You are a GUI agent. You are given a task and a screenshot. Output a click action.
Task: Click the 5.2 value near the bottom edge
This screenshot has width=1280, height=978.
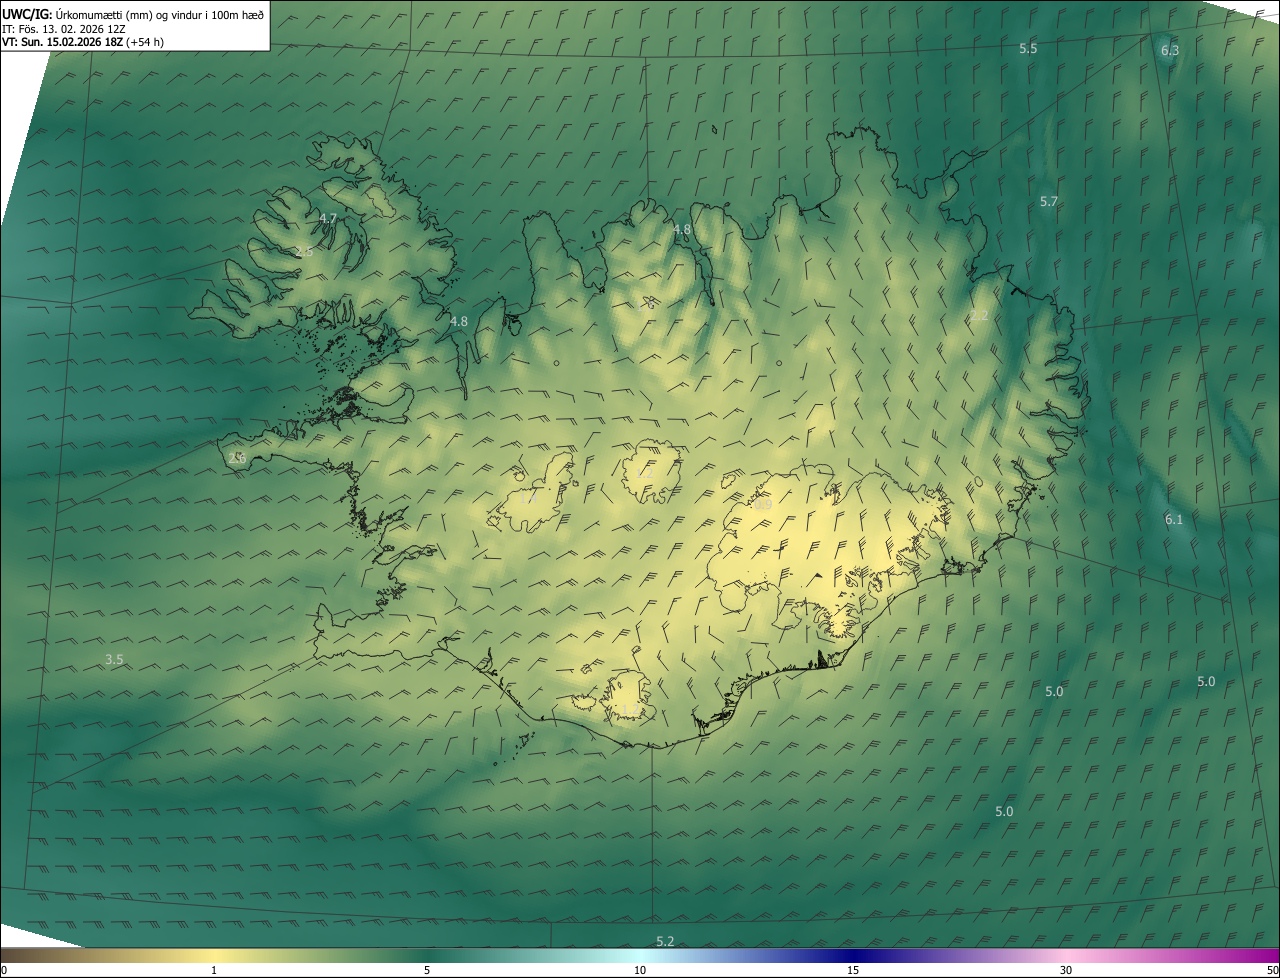(x=665, y=942)
